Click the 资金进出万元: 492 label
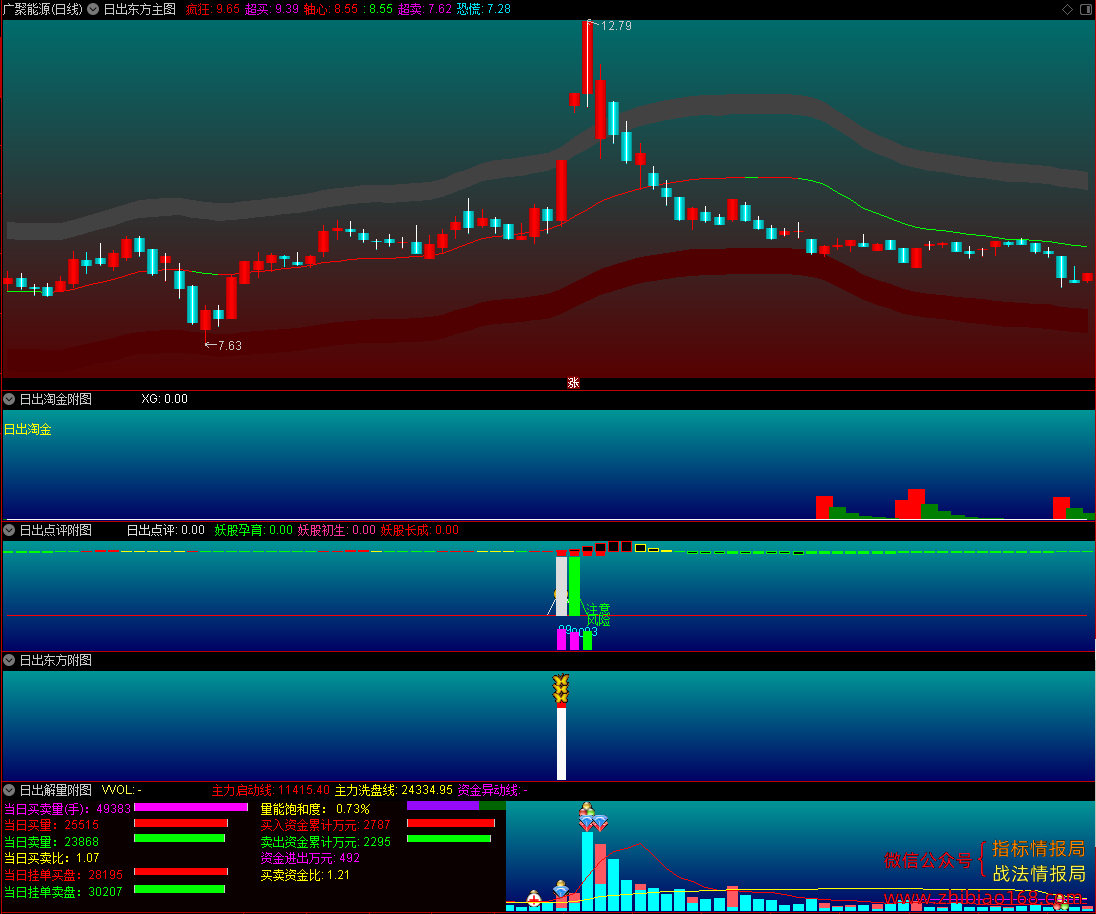The height and width of the screenshot is (914, 1096). pos(310,858)
